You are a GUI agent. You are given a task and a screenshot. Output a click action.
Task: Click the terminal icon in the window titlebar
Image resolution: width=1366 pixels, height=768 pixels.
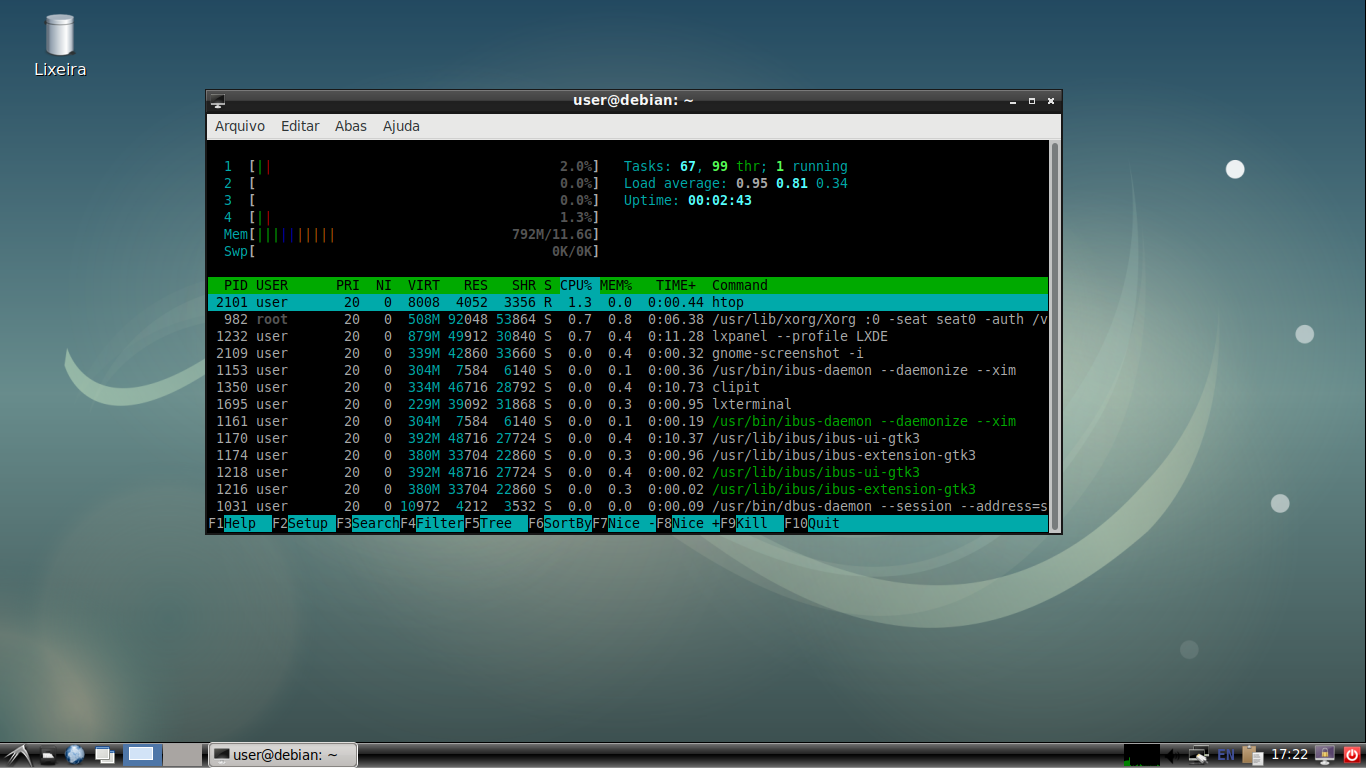217,100
